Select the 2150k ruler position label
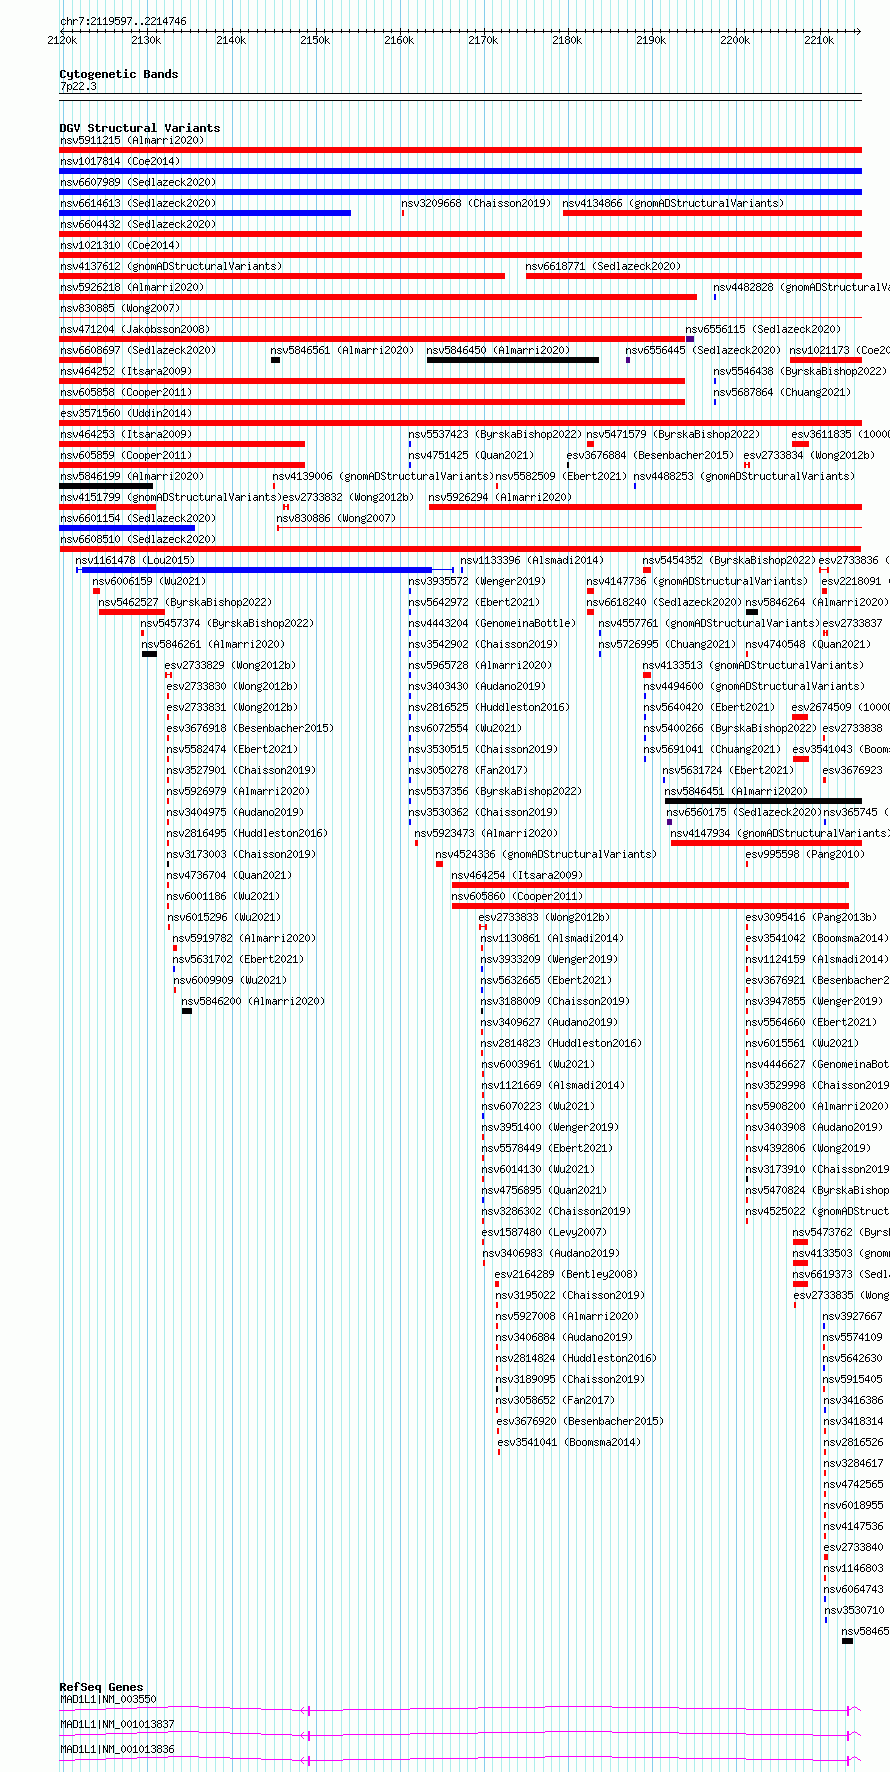This screenshot has height=1772, width=890. pos(315,40)
